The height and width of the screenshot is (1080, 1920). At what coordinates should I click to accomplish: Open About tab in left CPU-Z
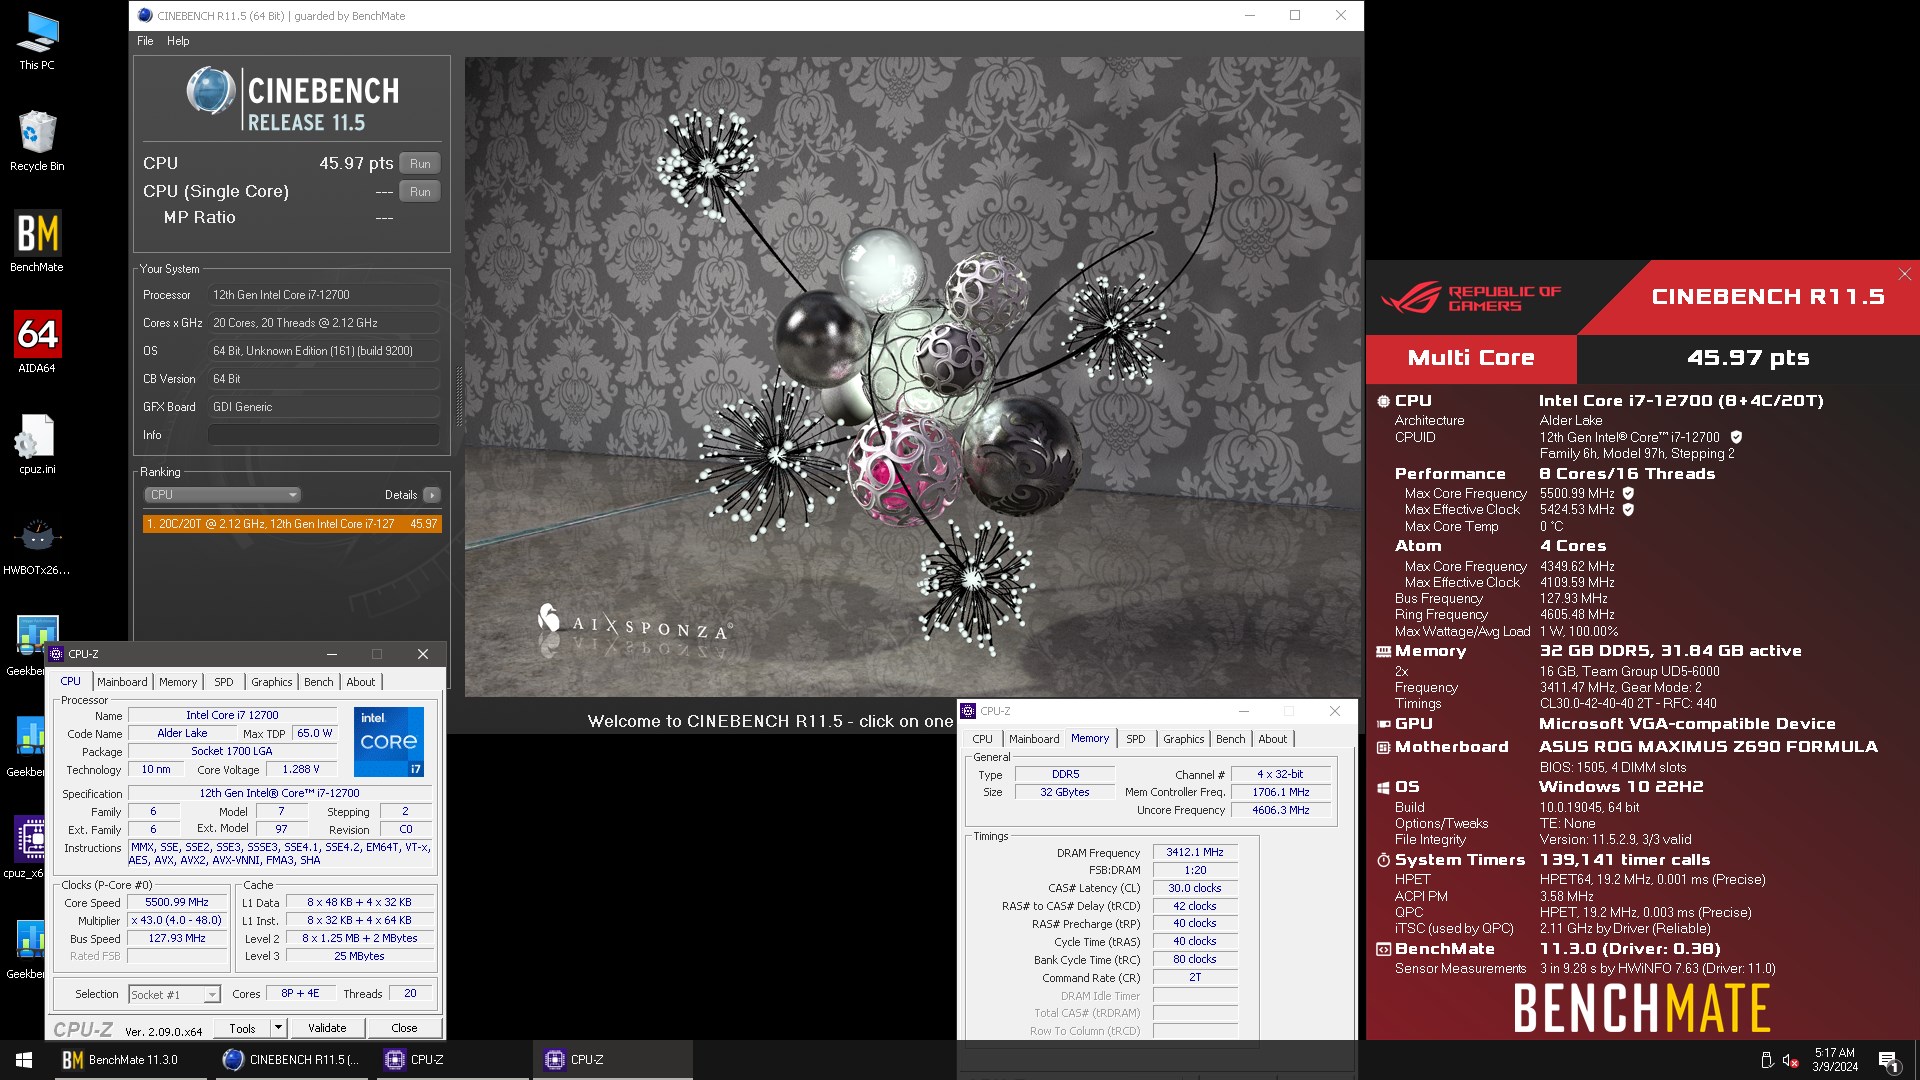pos(361,682)
